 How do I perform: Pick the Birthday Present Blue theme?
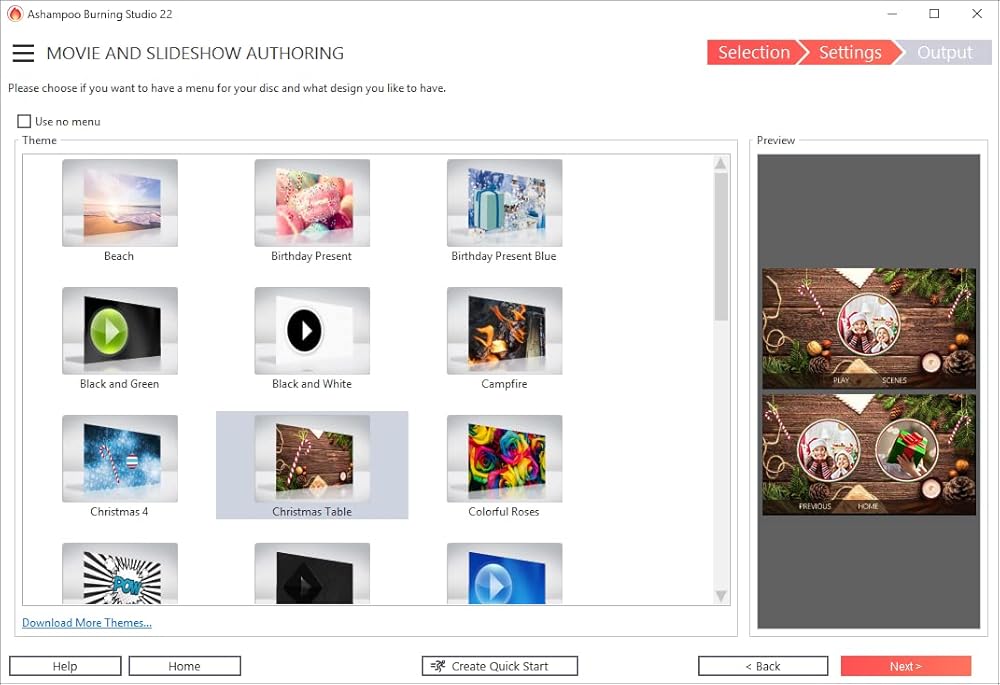[504, 203]
